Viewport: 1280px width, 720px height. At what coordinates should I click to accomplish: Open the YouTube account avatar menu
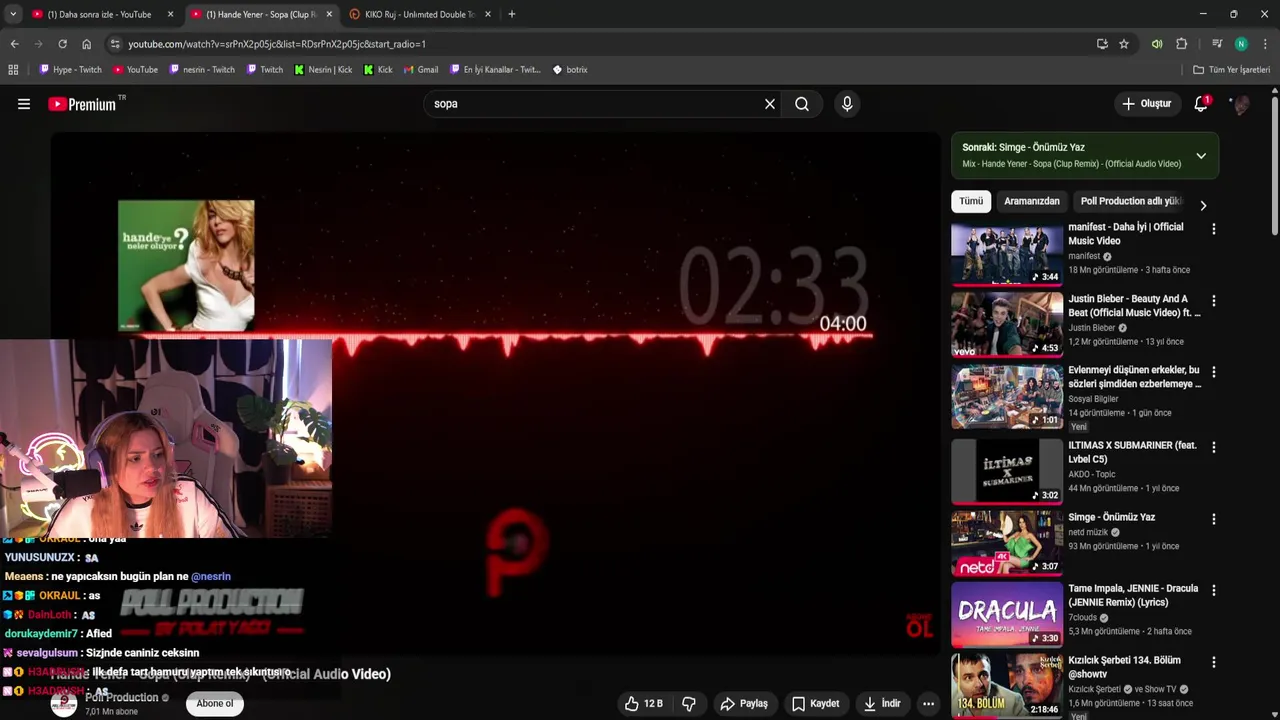pyautogui.click(x=1241, y=104)
